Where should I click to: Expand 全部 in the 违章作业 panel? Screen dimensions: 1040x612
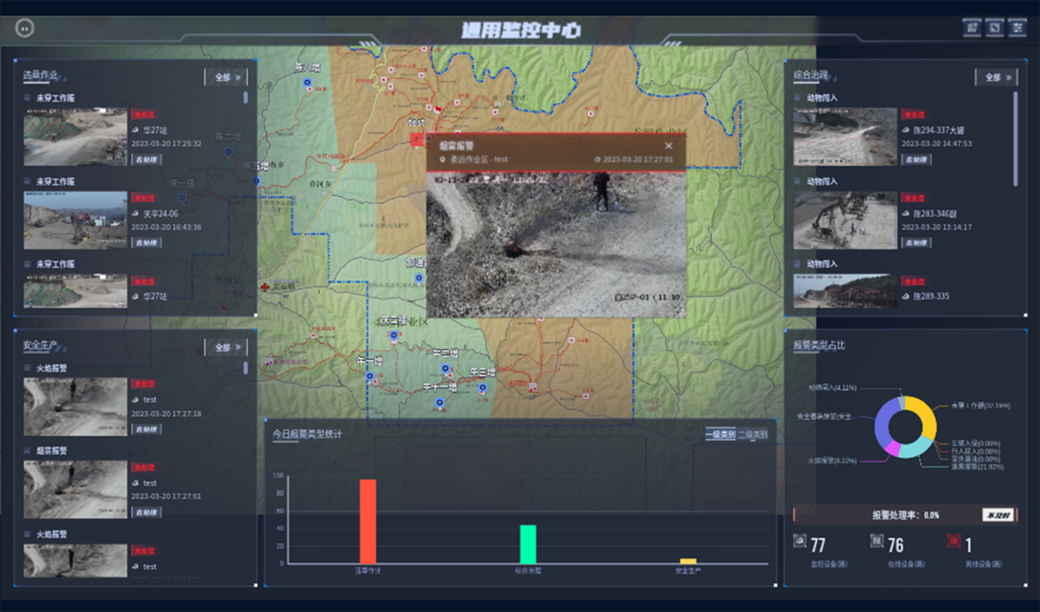[225, 77]
